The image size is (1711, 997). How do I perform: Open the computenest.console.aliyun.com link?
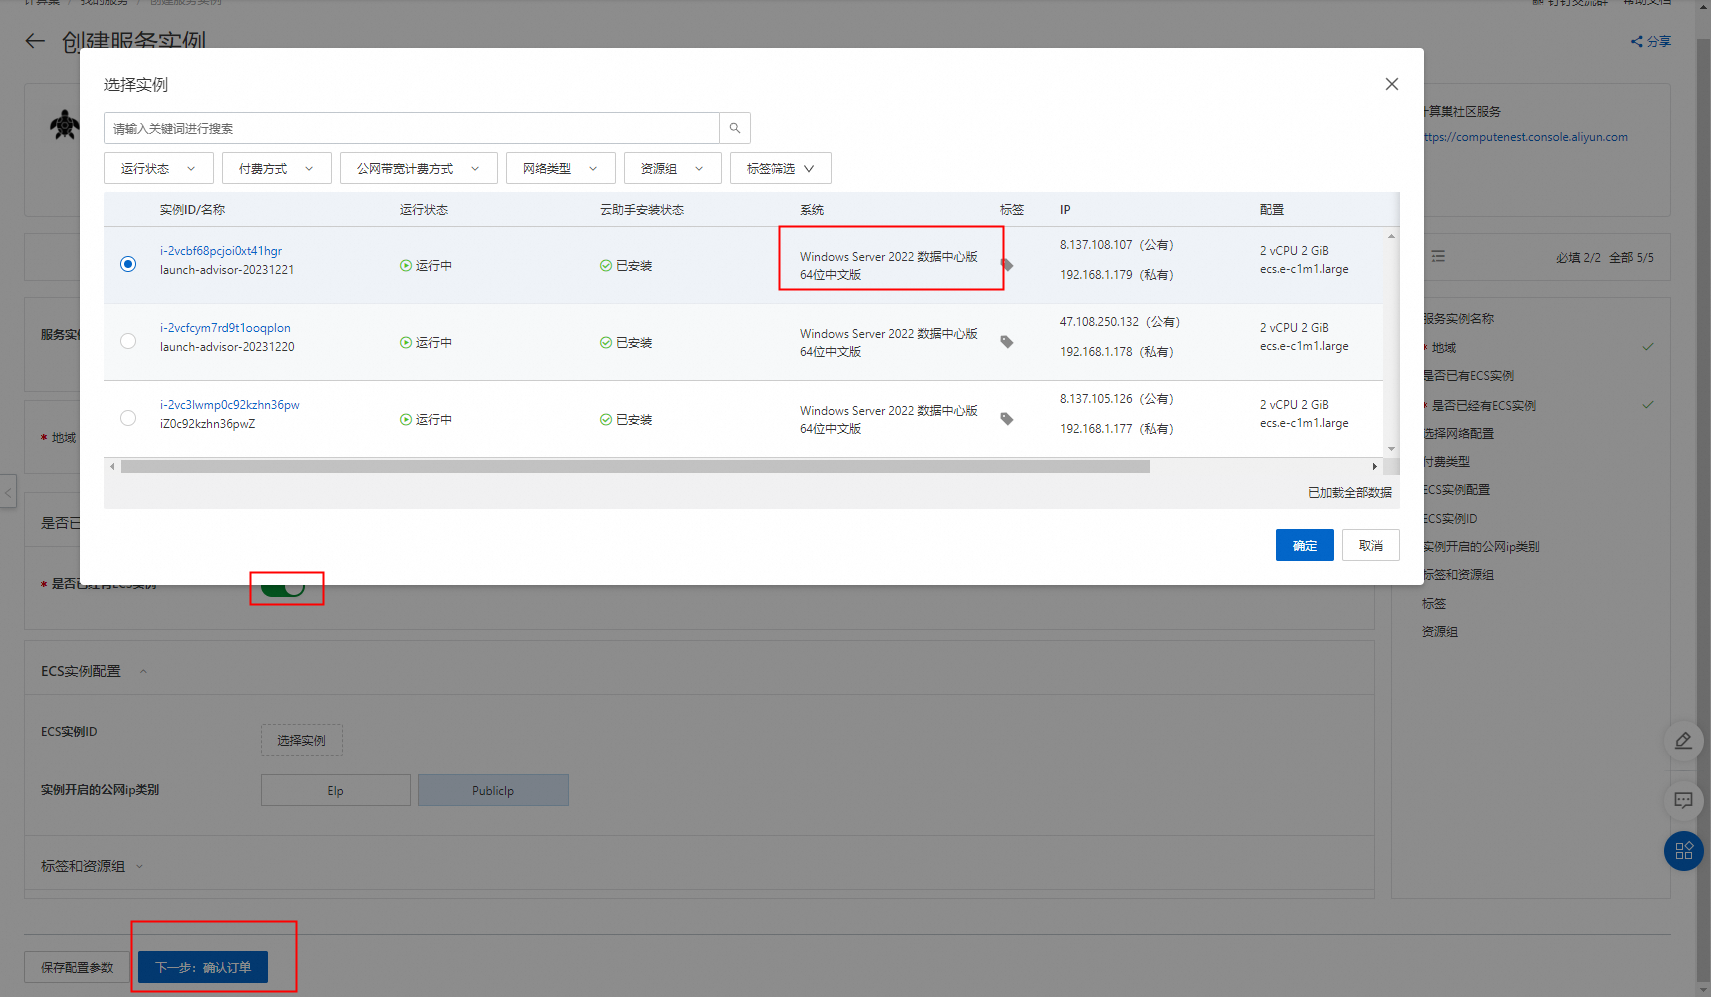click(x=1525, y=137)
